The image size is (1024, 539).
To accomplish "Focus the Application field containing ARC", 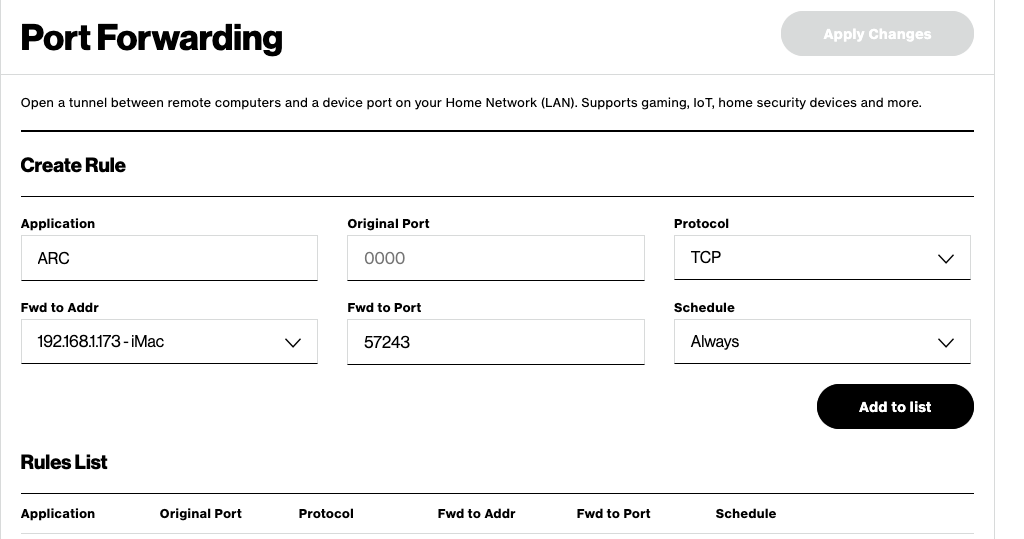I will pyautogui.click(x=169, y=258).
